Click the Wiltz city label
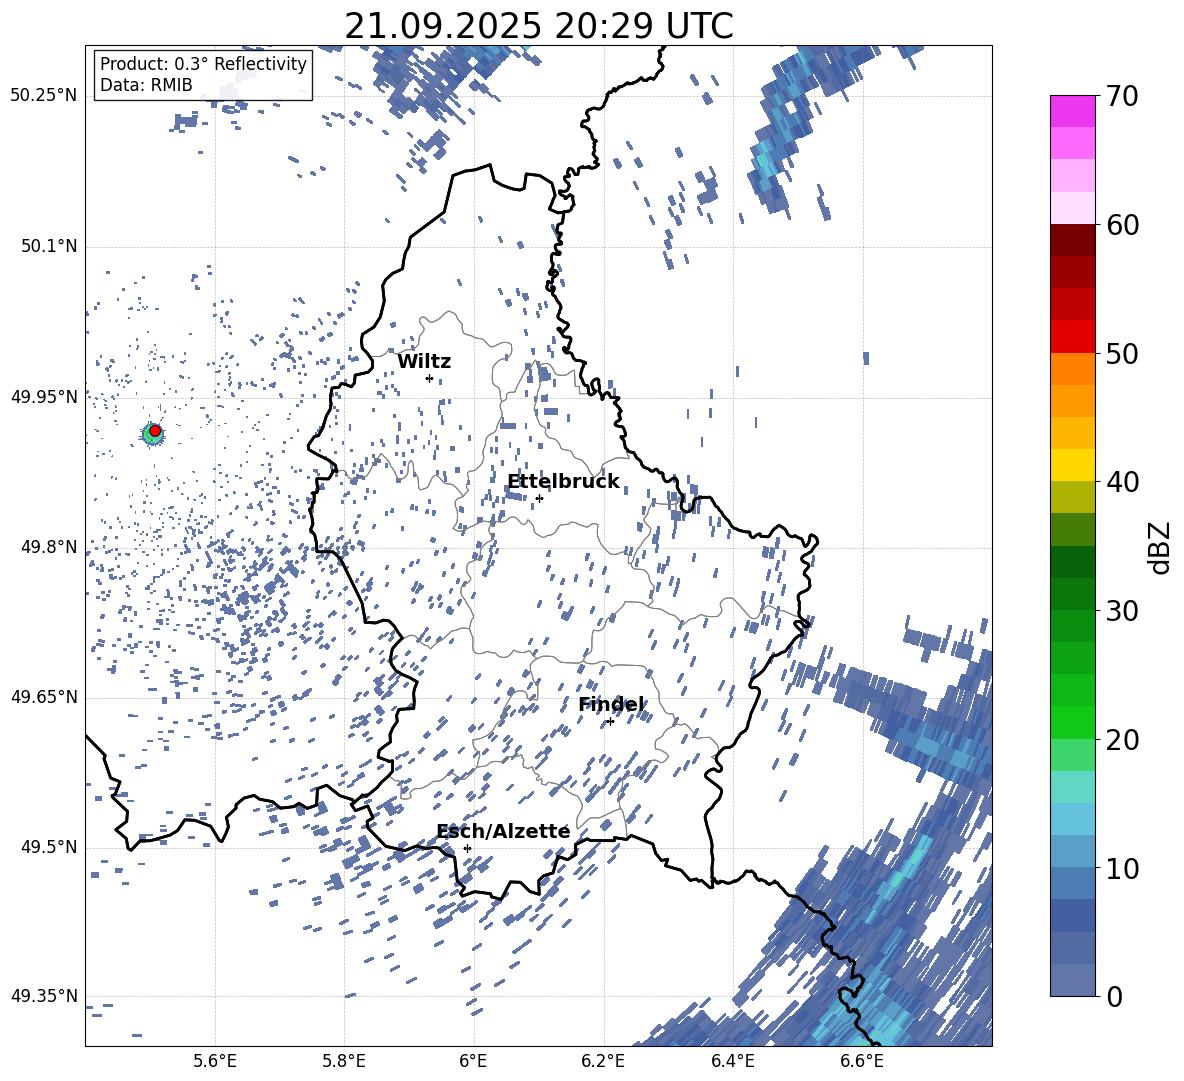 point(424,362)
